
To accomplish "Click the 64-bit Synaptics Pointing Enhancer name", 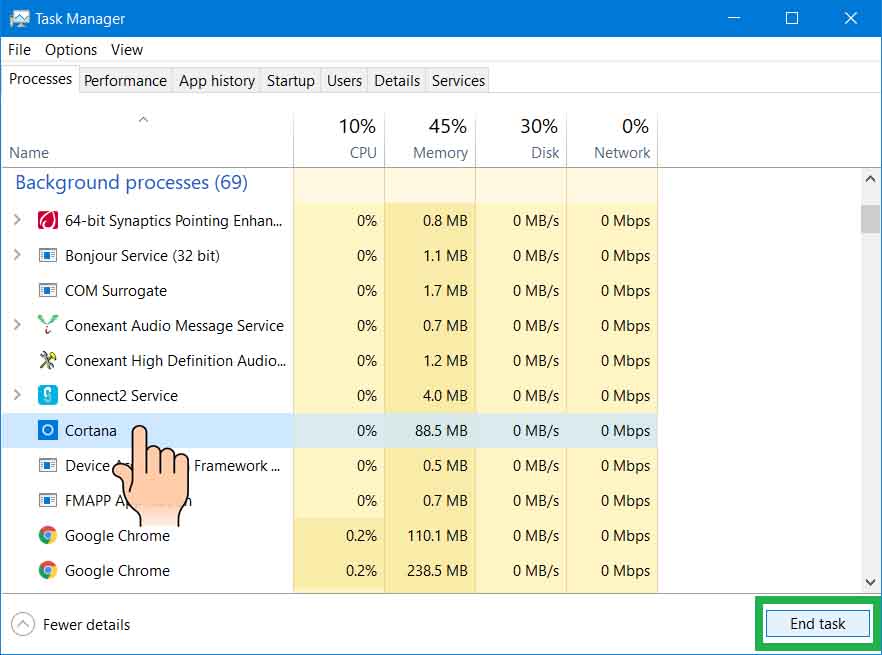I will (x=174, y=221).
